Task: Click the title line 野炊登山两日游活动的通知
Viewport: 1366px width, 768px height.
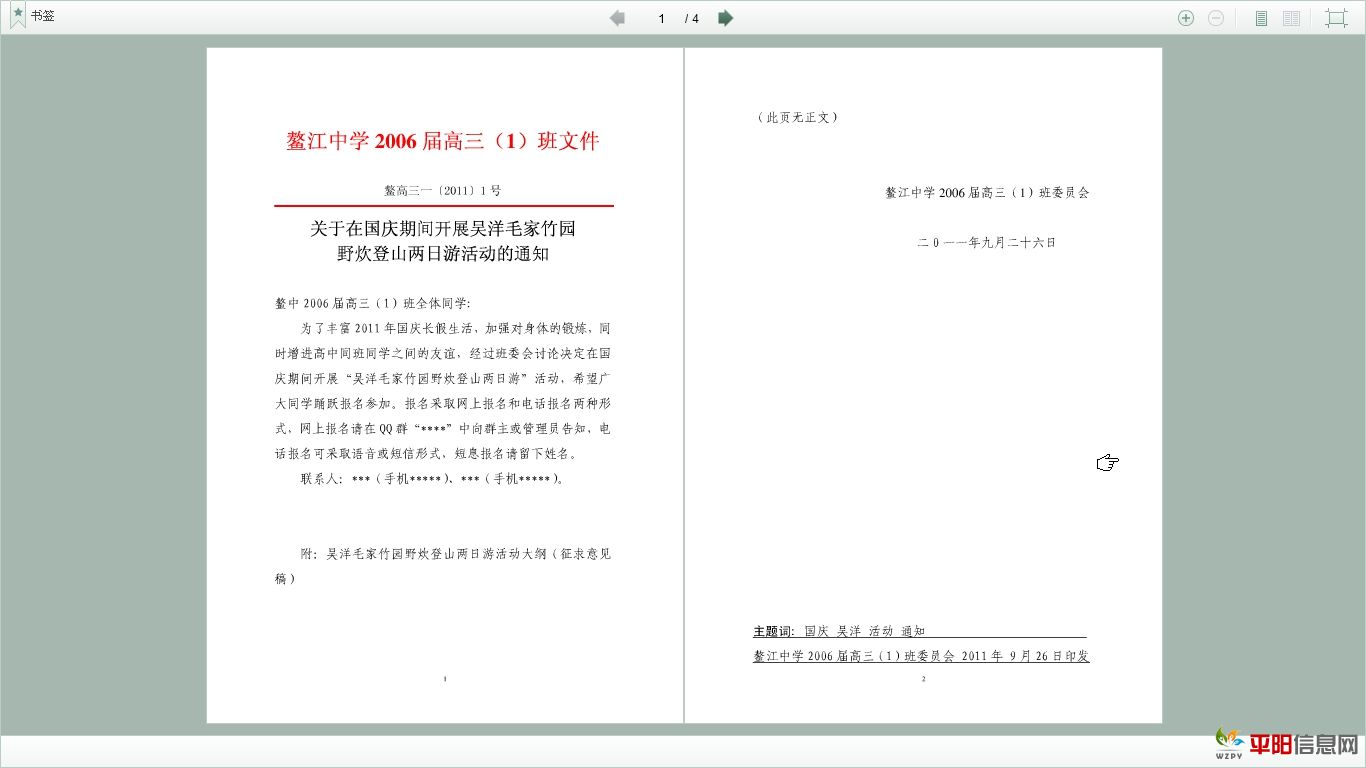Action: 443,254
